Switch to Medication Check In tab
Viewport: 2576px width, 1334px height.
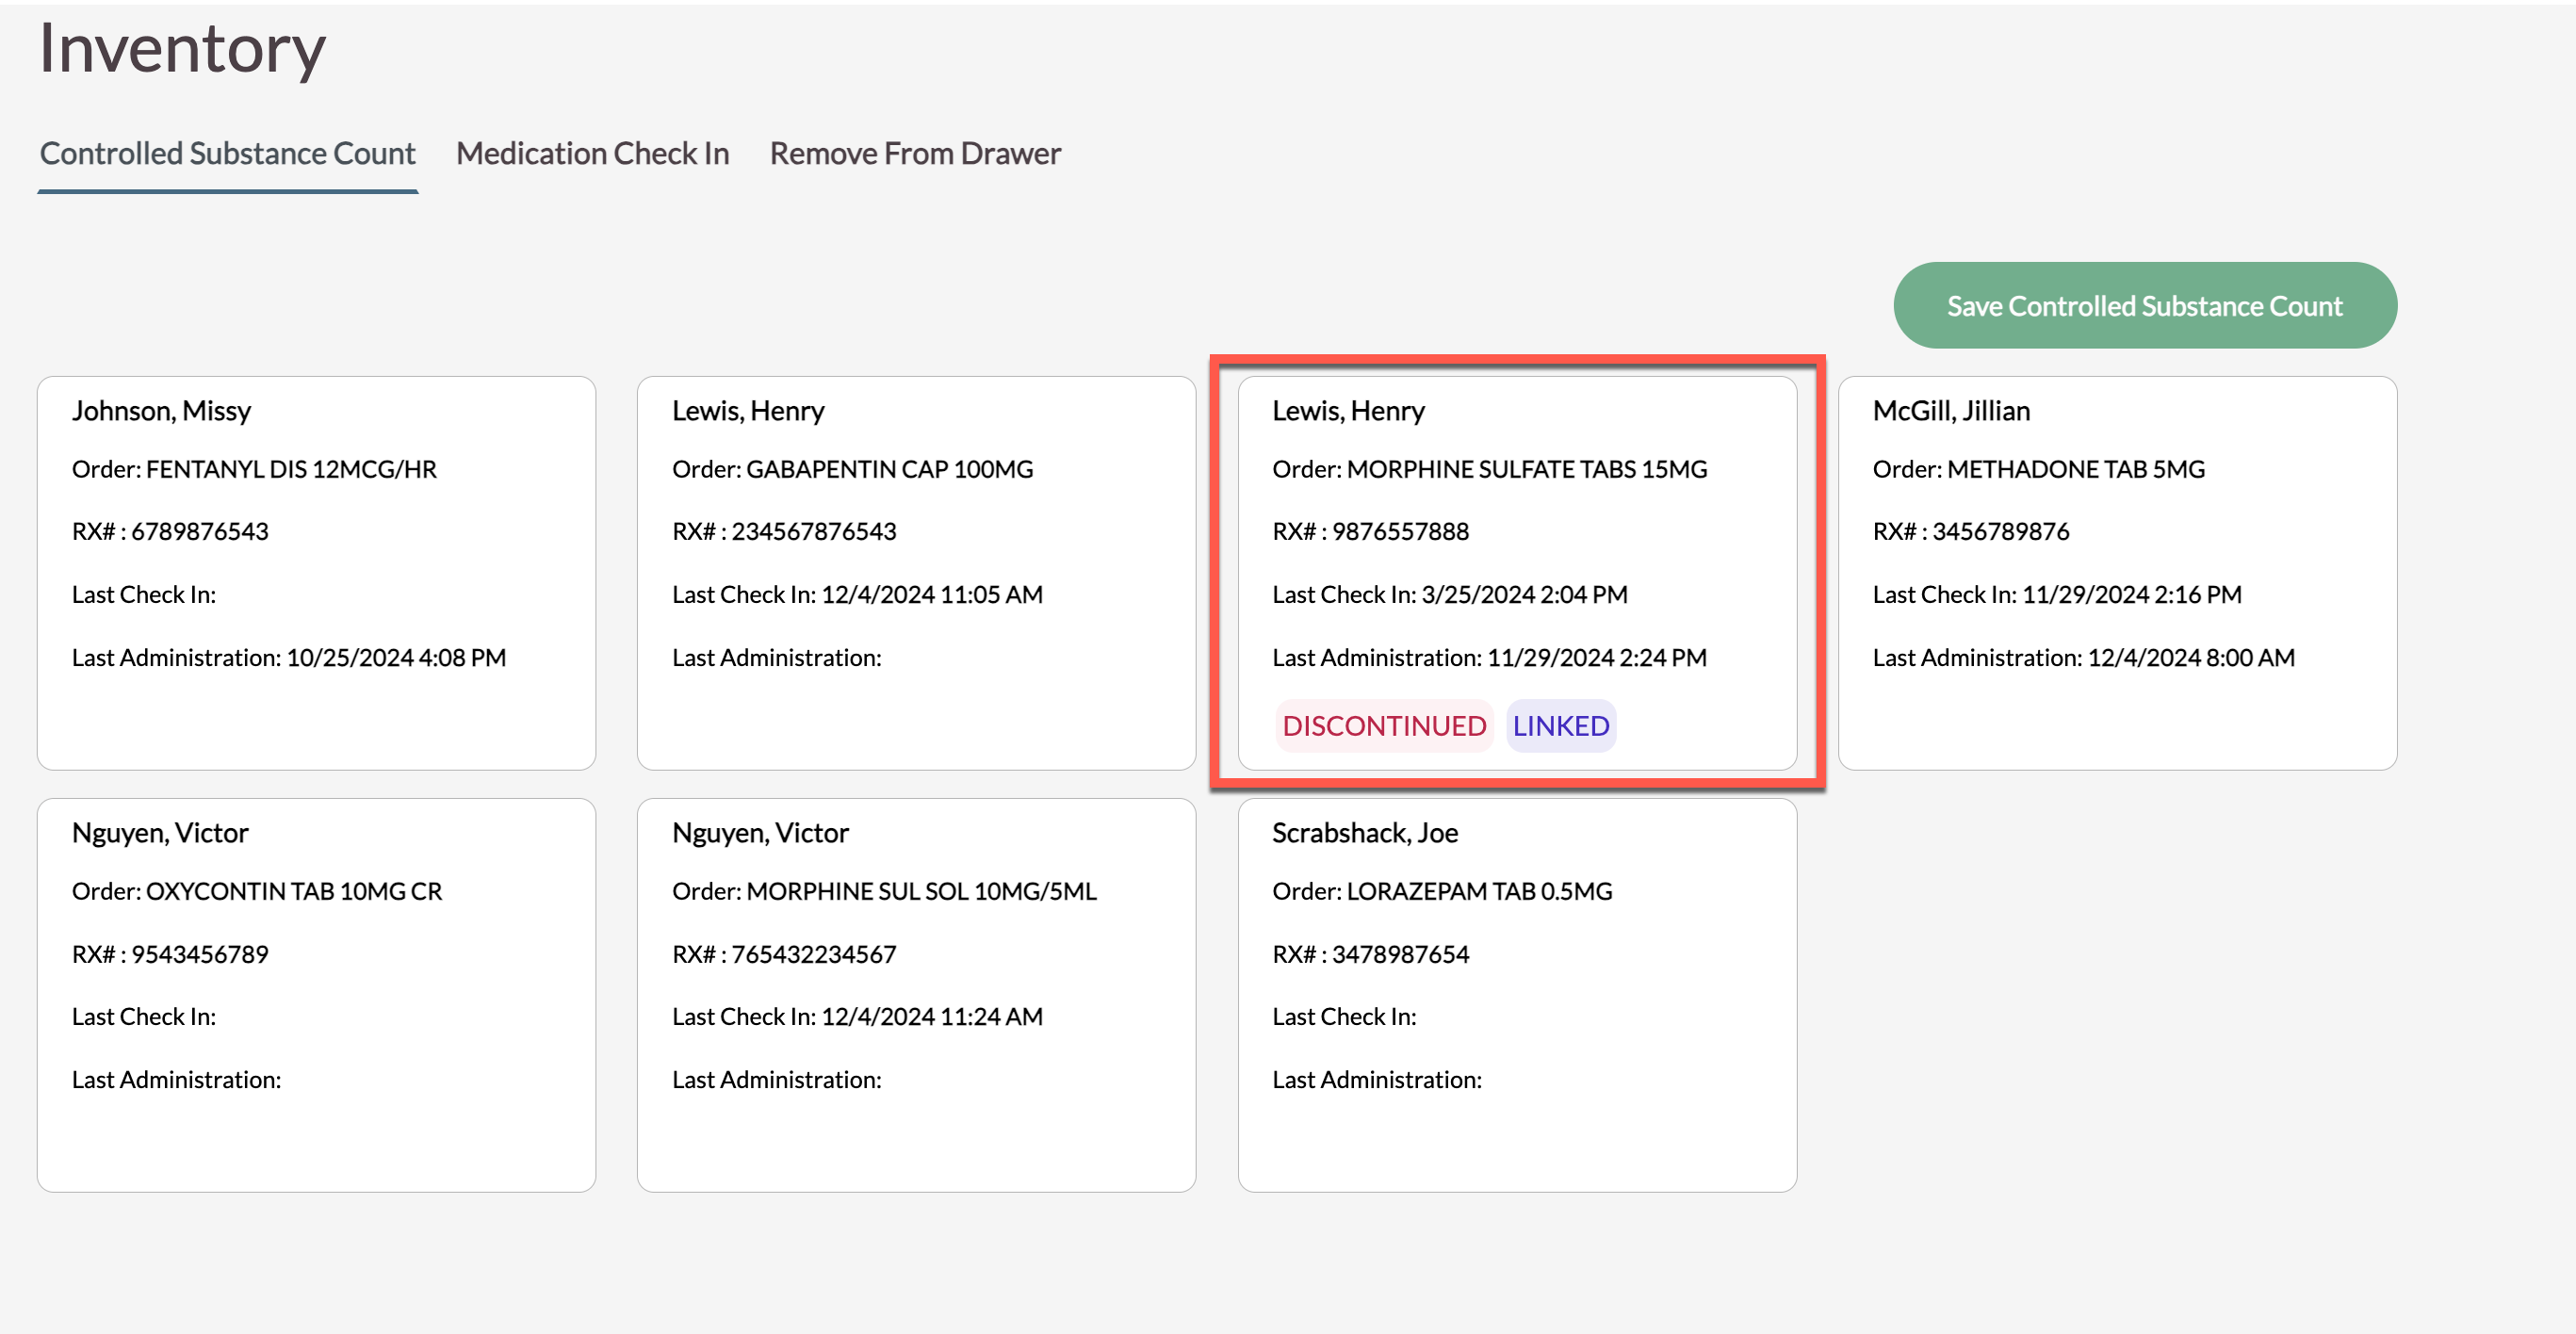[x=592, y=153]
